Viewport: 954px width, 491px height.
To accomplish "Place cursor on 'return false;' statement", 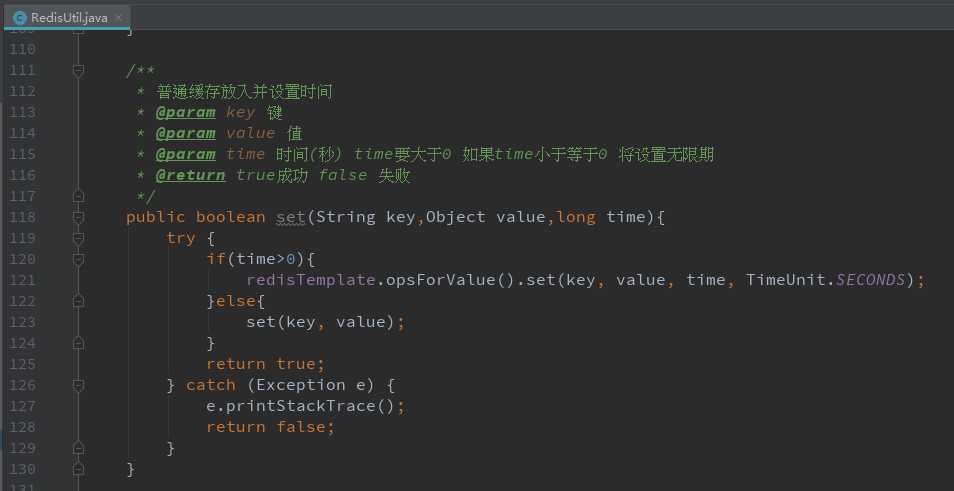I will [x=270, y=427].
